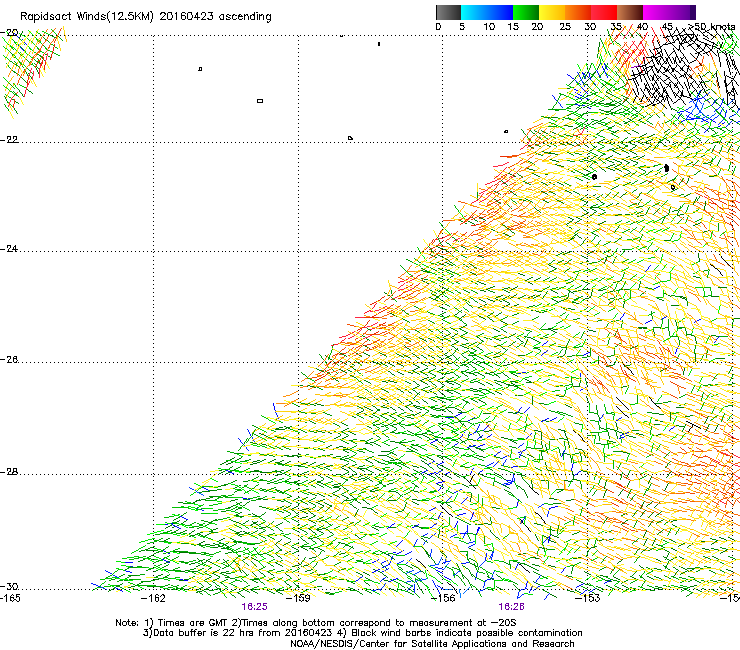Click the '-165' longitude label
This screenshot has height=650, width=740.
11,599
